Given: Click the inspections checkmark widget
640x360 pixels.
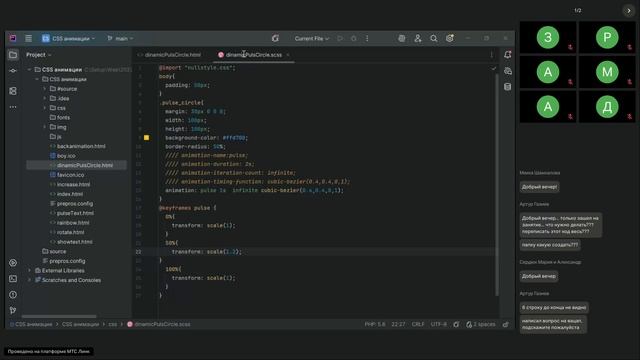Looking at the screenshot, I should point(493,68).
